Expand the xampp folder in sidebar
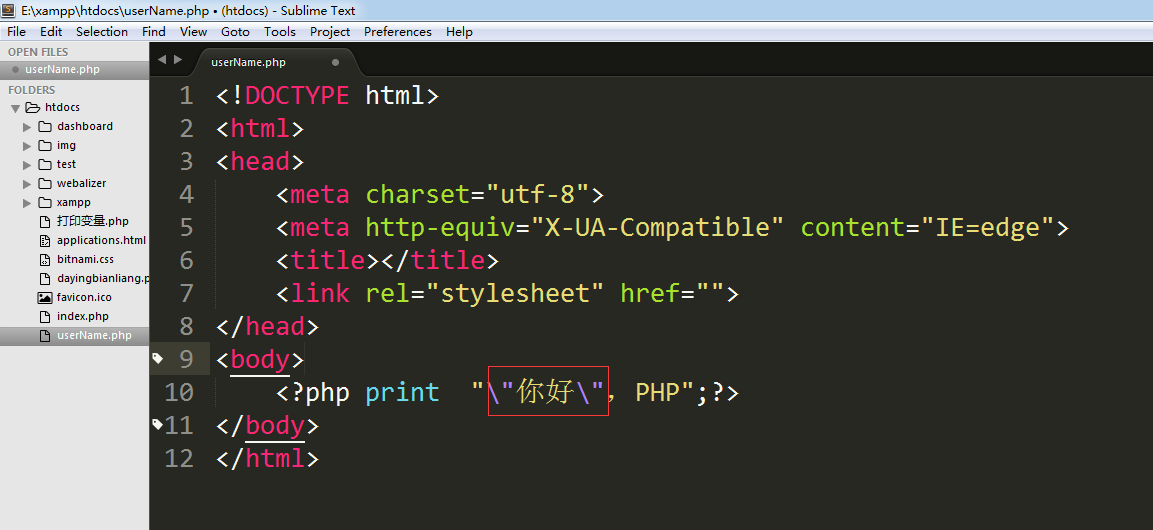This screenshot has width=1153, height=530. click(x=28, y=203)
